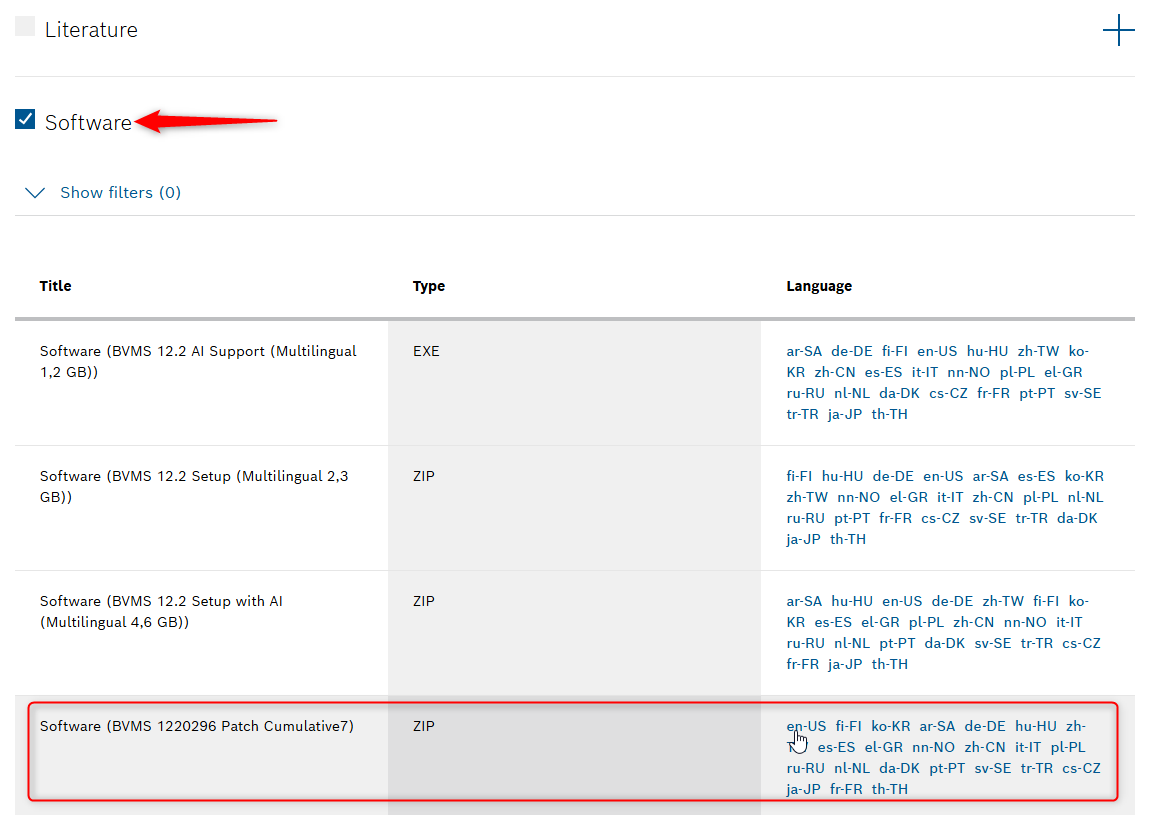Click the Title column header

pyautogui.click(x=55, y=286)
